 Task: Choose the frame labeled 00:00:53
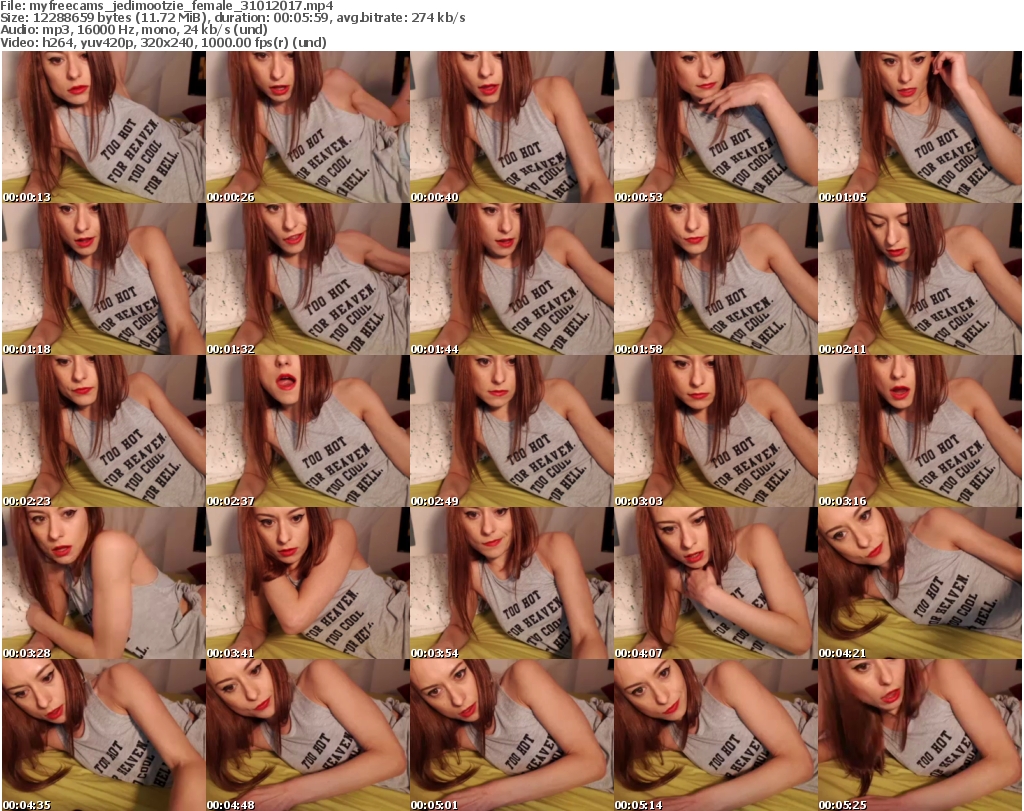coord(715,127)
